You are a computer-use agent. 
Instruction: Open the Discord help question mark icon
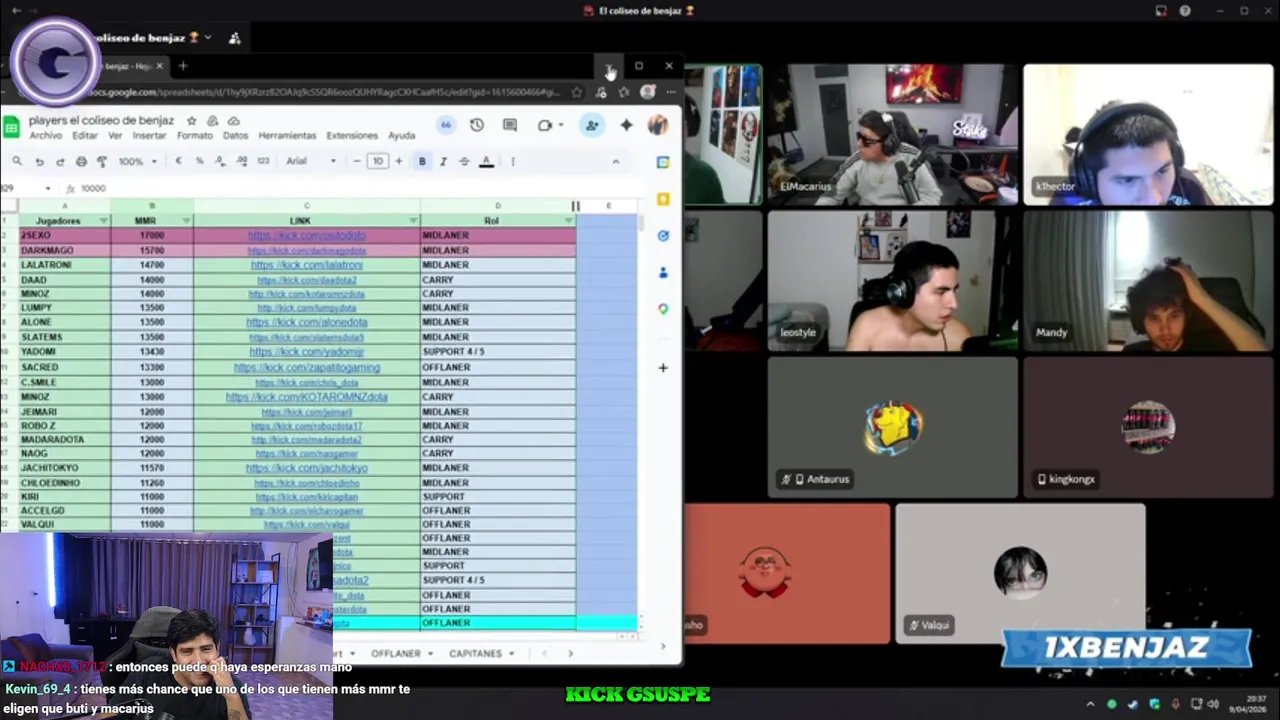tap(1185, 11)
